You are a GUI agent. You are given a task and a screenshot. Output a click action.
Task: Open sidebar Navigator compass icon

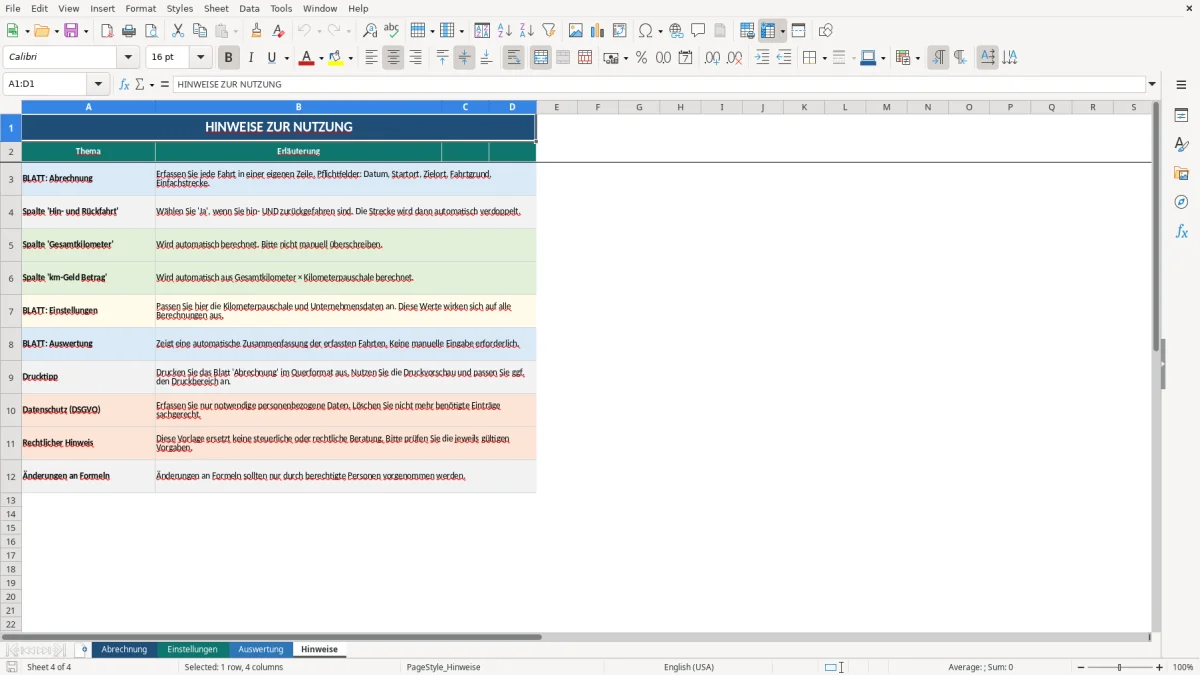coord(1181,202)
